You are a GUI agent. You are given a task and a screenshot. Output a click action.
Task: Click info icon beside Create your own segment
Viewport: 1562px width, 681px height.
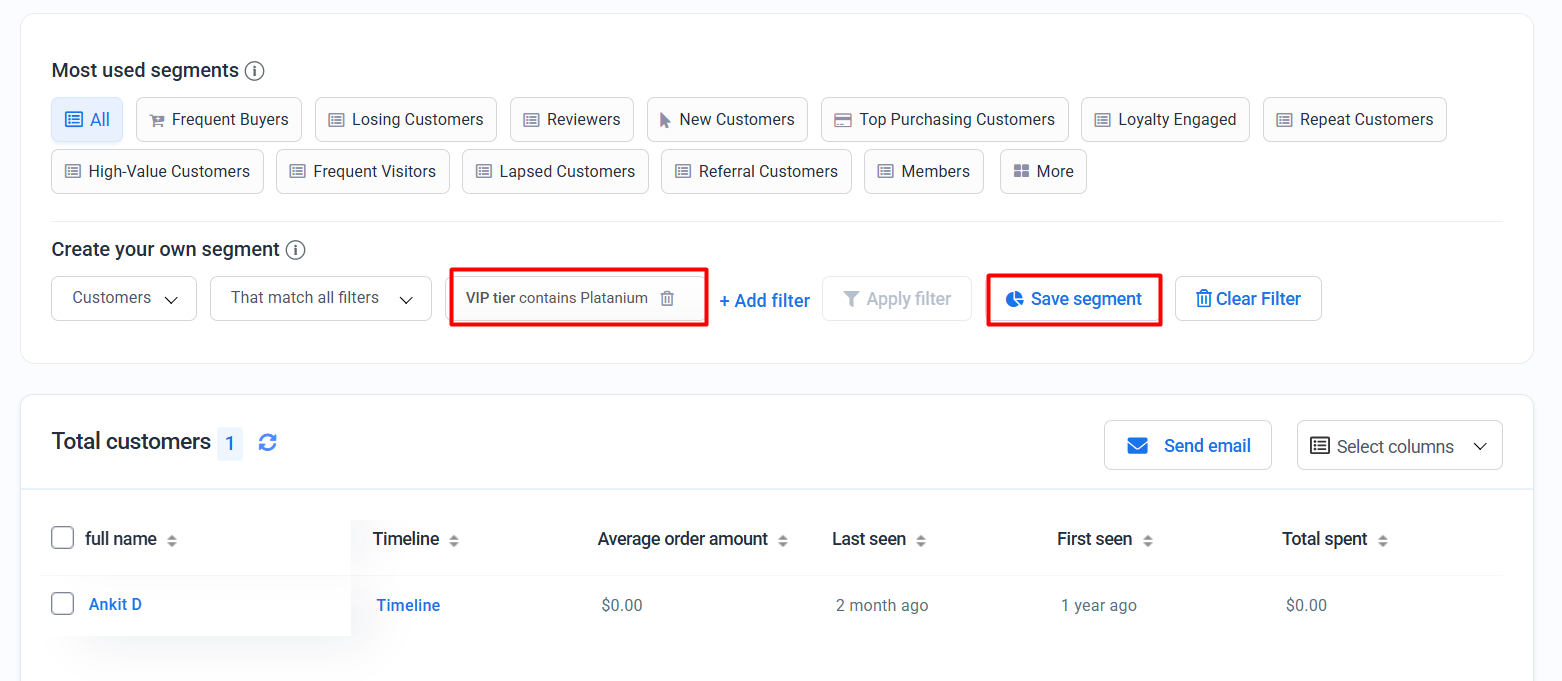[x=295, y=250]
